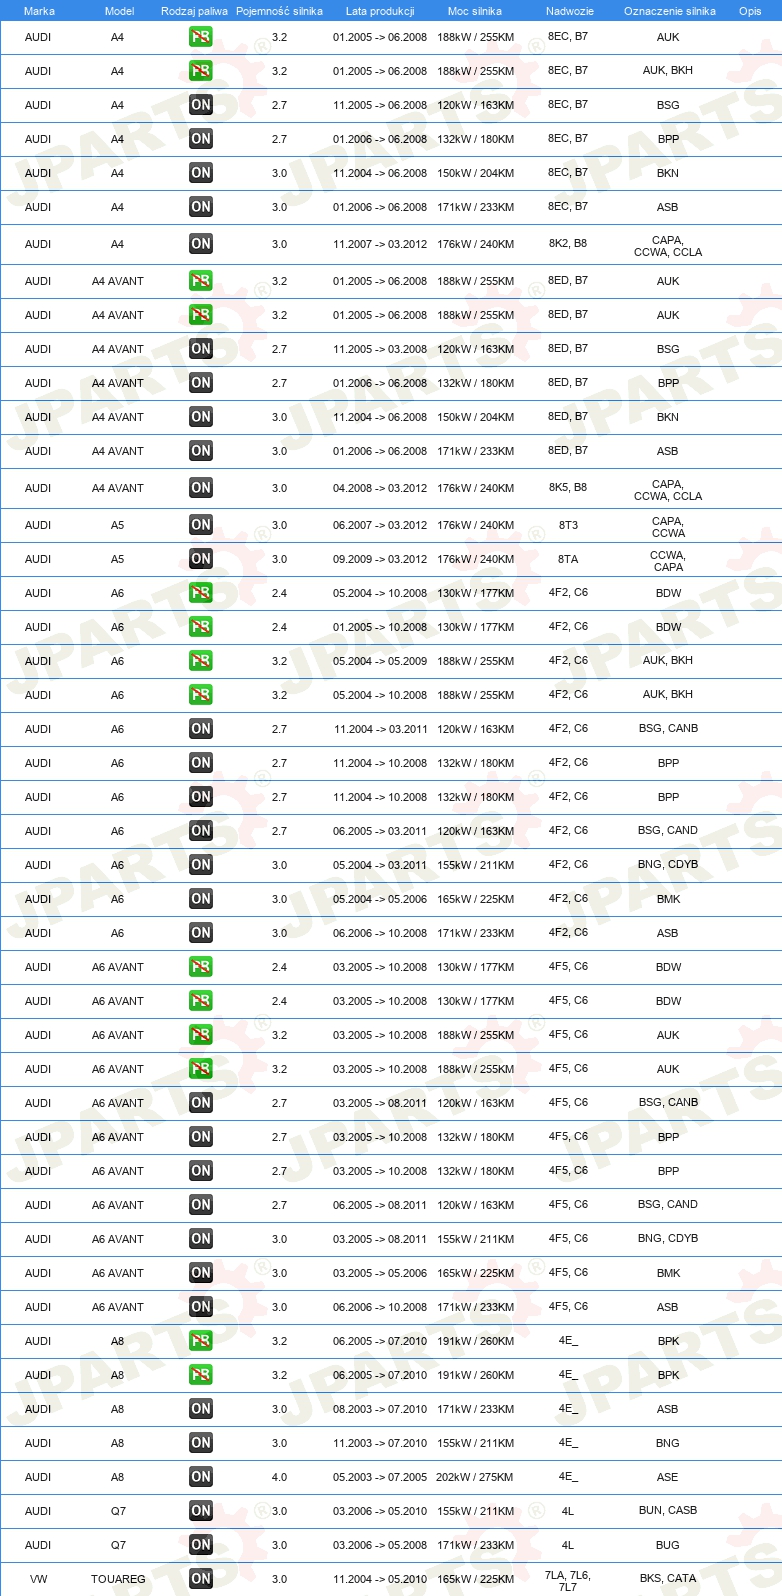Click production years 08.2003 -> 07.2010
782x1596 pixels.
pyautogui.click(x=380, y=1409)
